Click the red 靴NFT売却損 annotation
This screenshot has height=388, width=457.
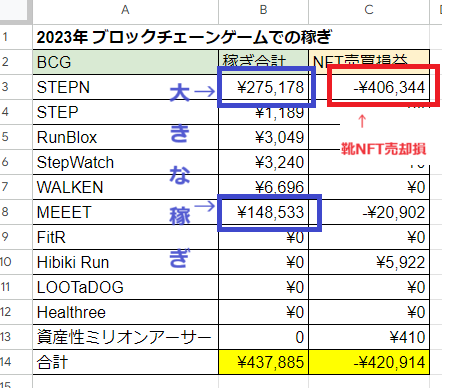point(384,149)
